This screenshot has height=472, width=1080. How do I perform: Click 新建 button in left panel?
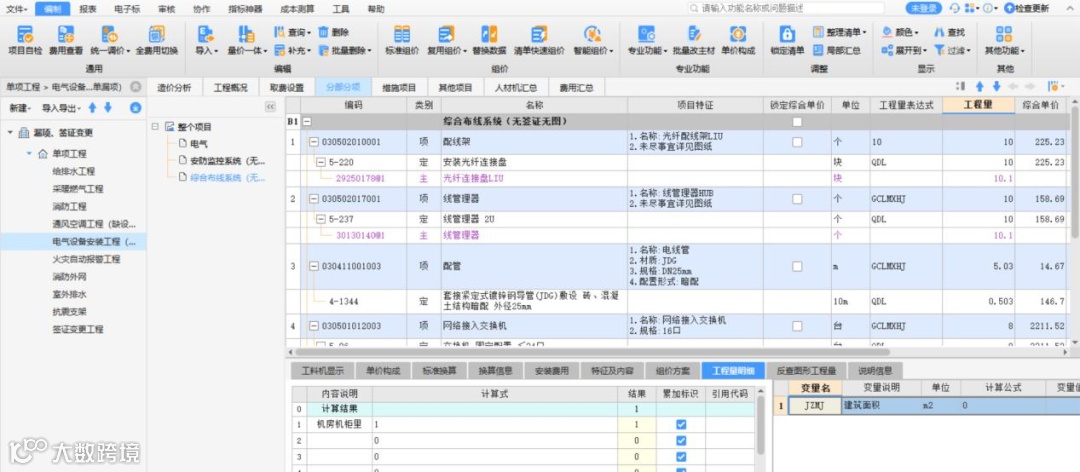[20, 108]
